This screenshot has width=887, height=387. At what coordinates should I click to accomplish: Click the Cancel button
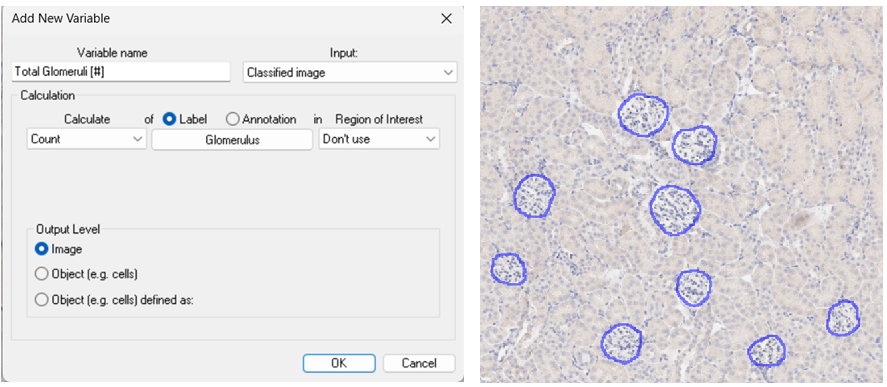click(x=419, y=363)
